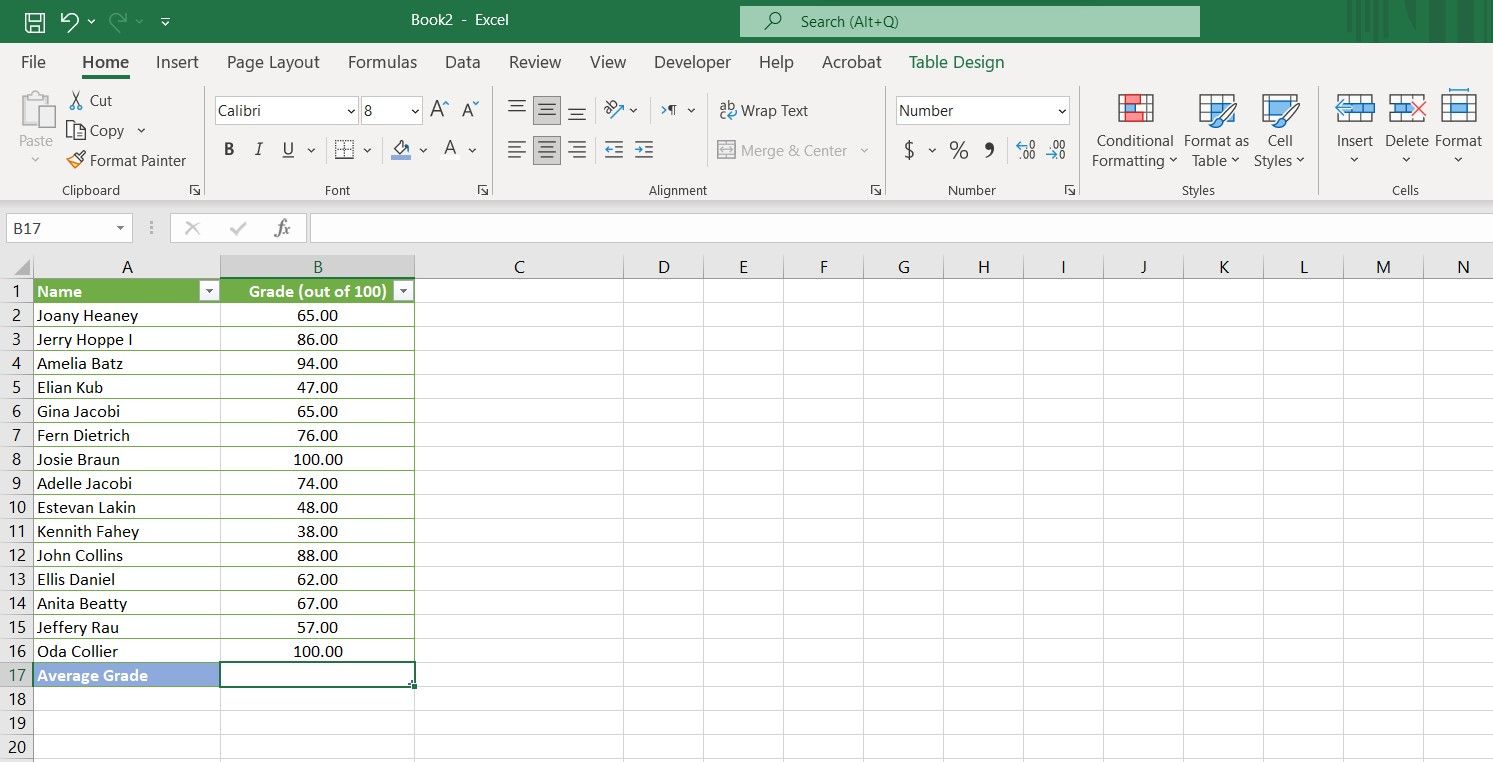This screenshot has height=762, width=1493.
Task: Click inside the formula bar
Action: point(700,227)
